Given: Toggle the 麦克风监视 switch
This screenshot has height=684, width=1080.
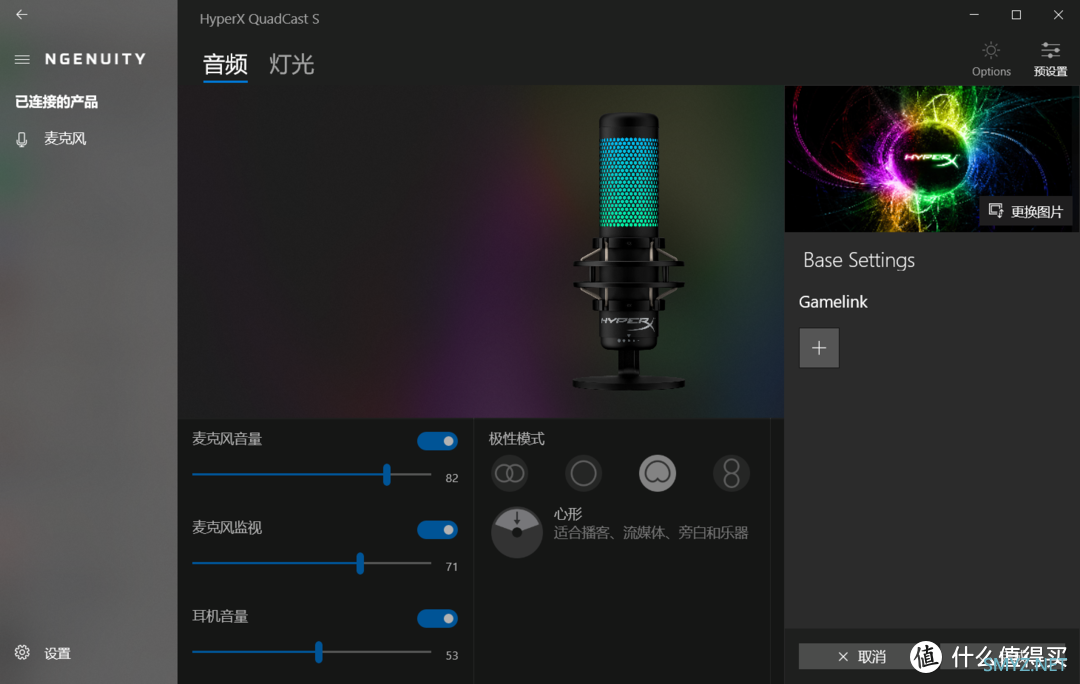Looking at the screenshot, I should pyautogui.click(x=437, y=530).
